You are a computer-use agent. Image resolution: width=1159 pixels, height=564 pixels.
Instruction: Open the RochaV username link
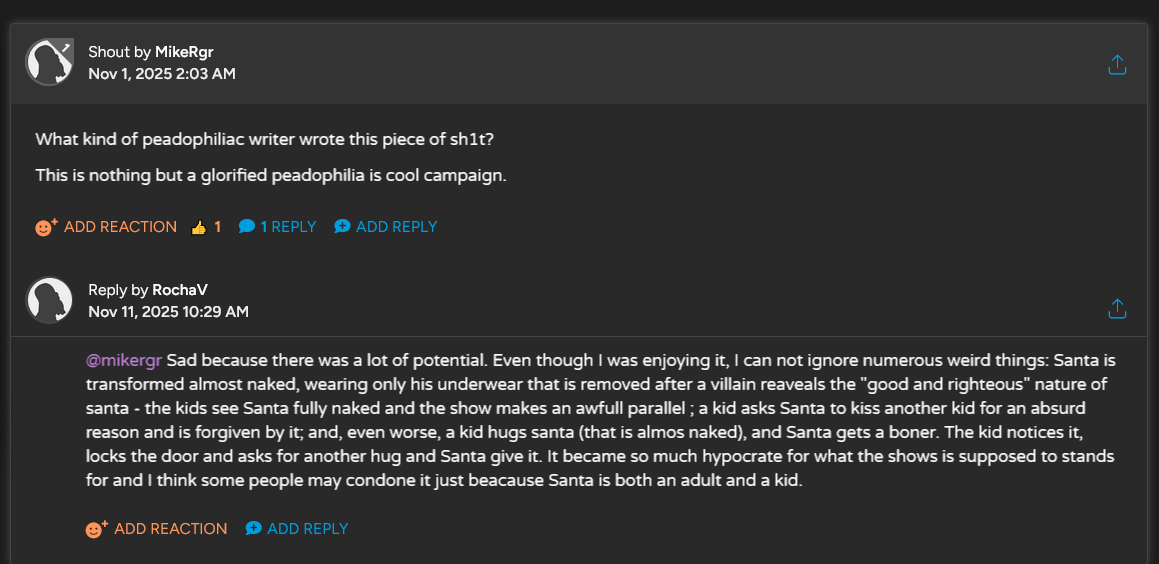pos(180,290)
